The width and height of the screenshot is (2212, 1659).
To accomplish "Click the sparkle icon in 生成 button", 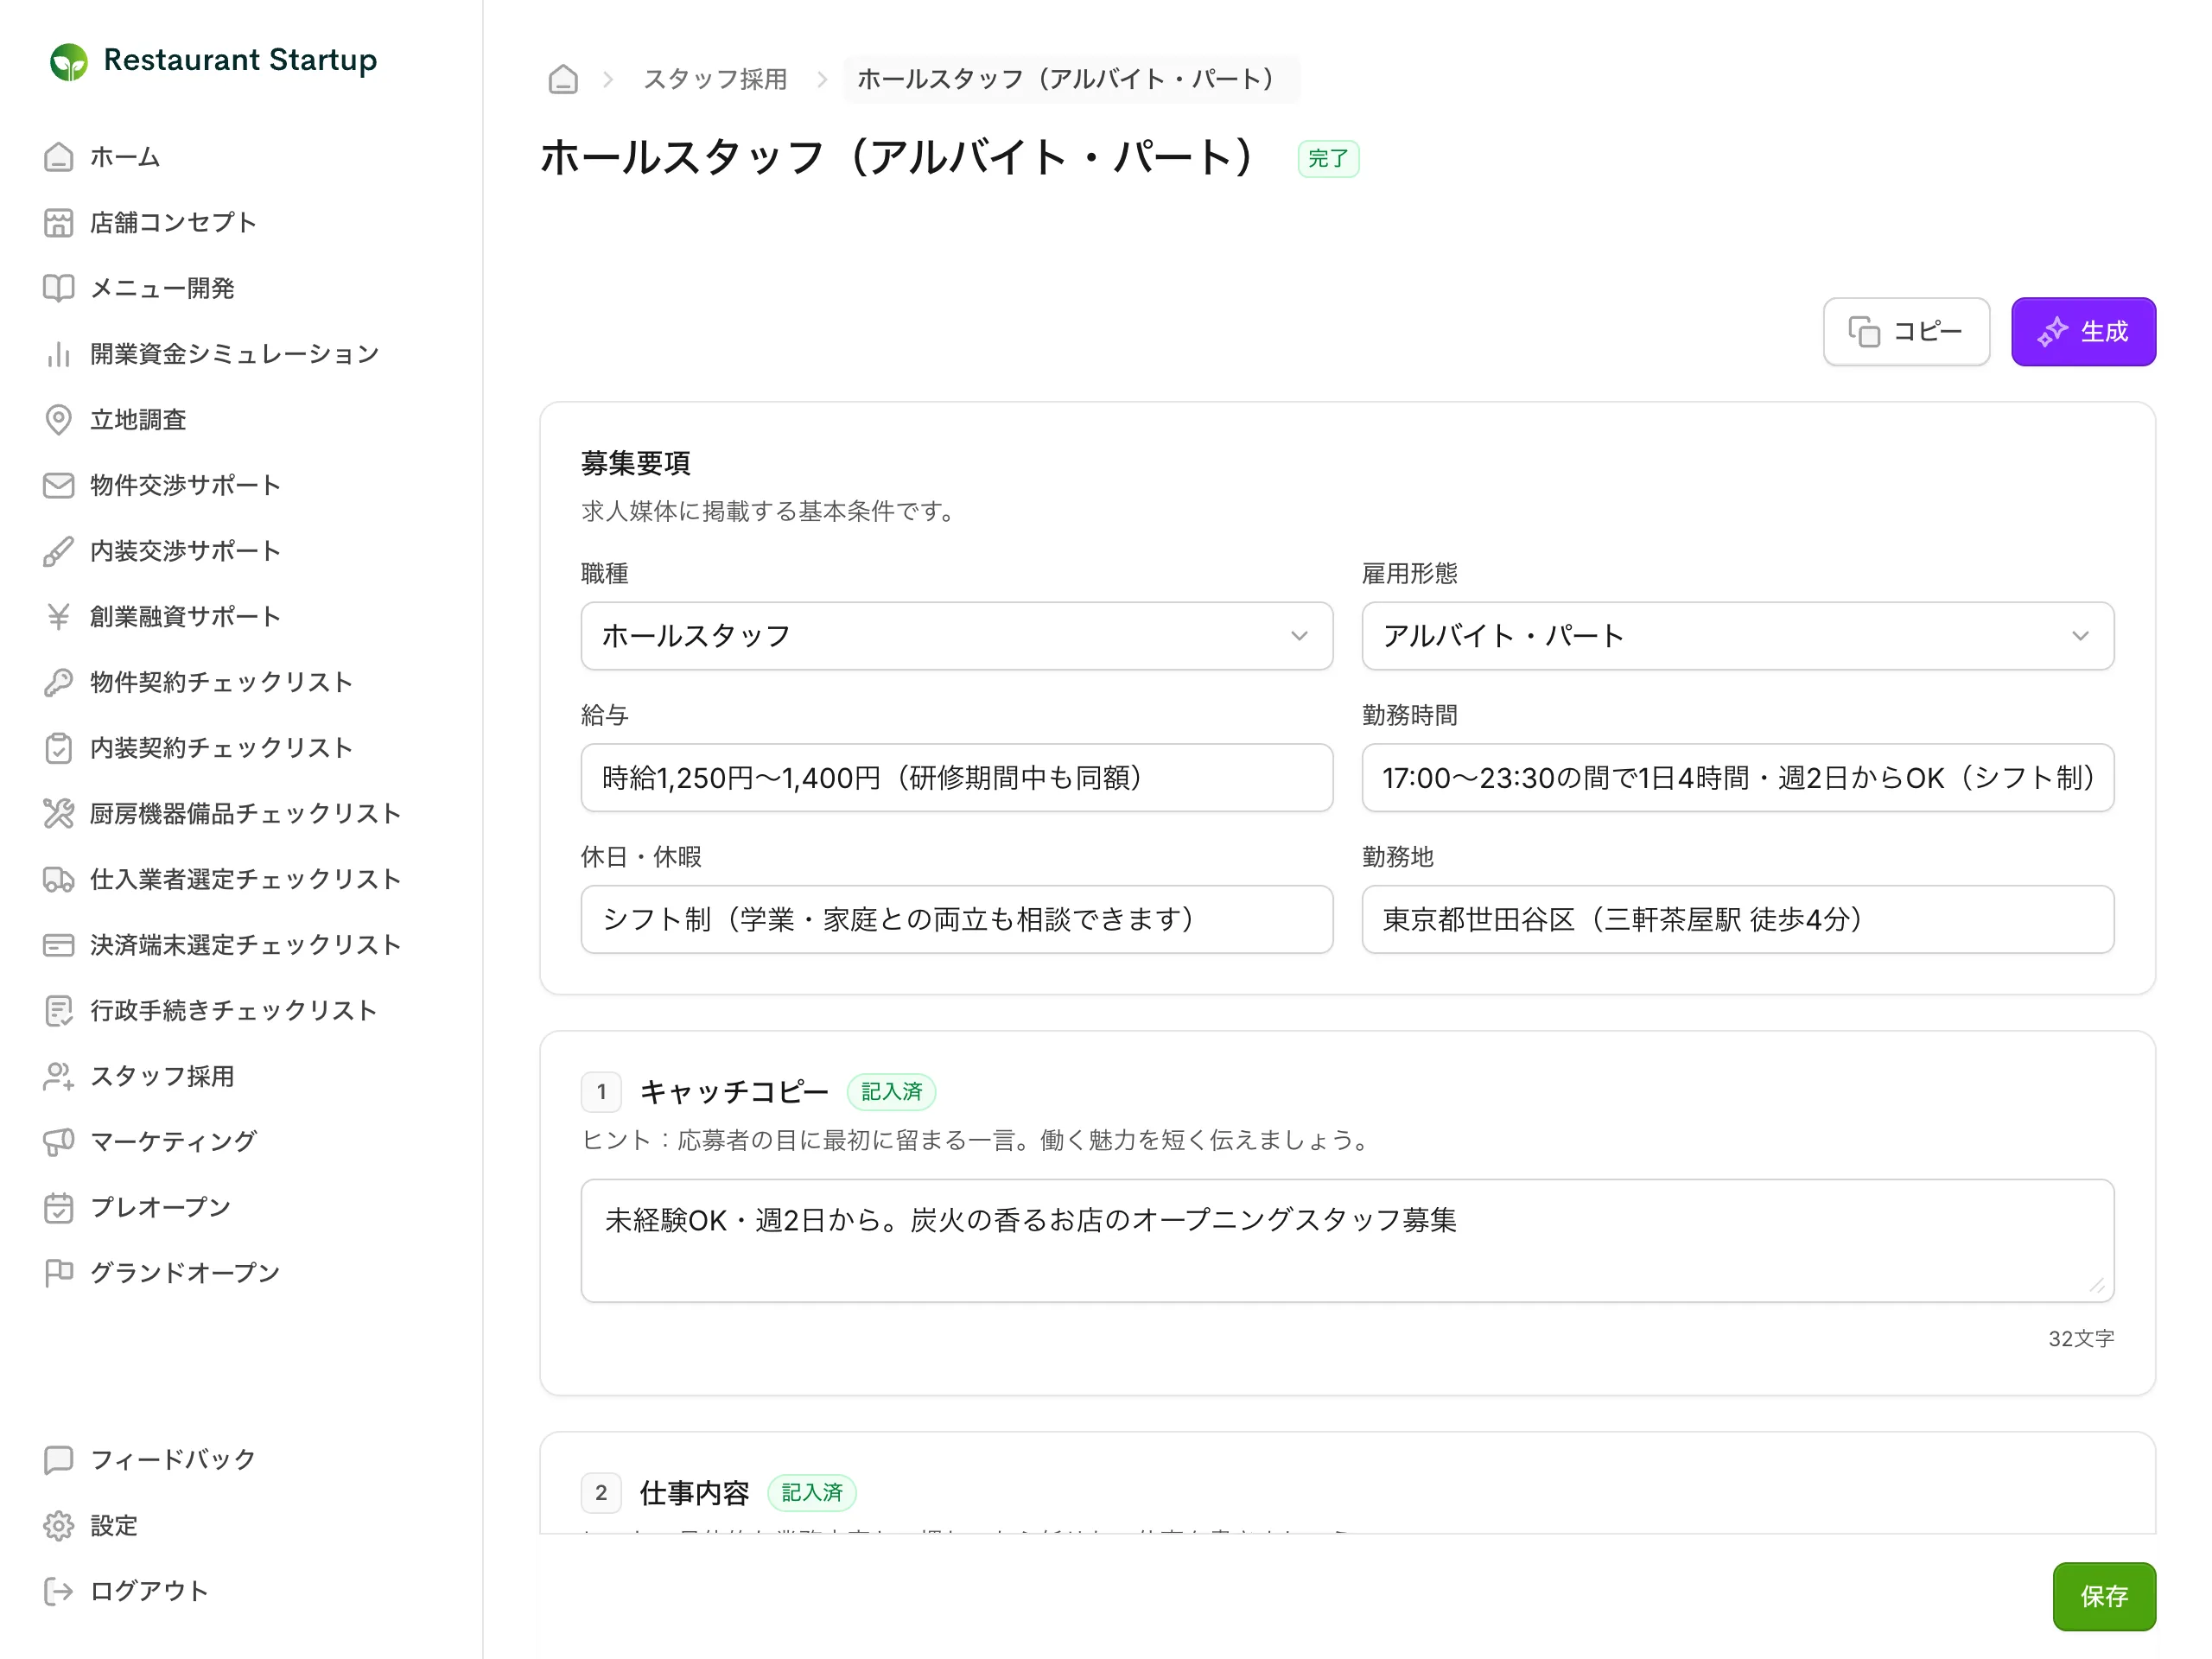I will pos(2052,332).
